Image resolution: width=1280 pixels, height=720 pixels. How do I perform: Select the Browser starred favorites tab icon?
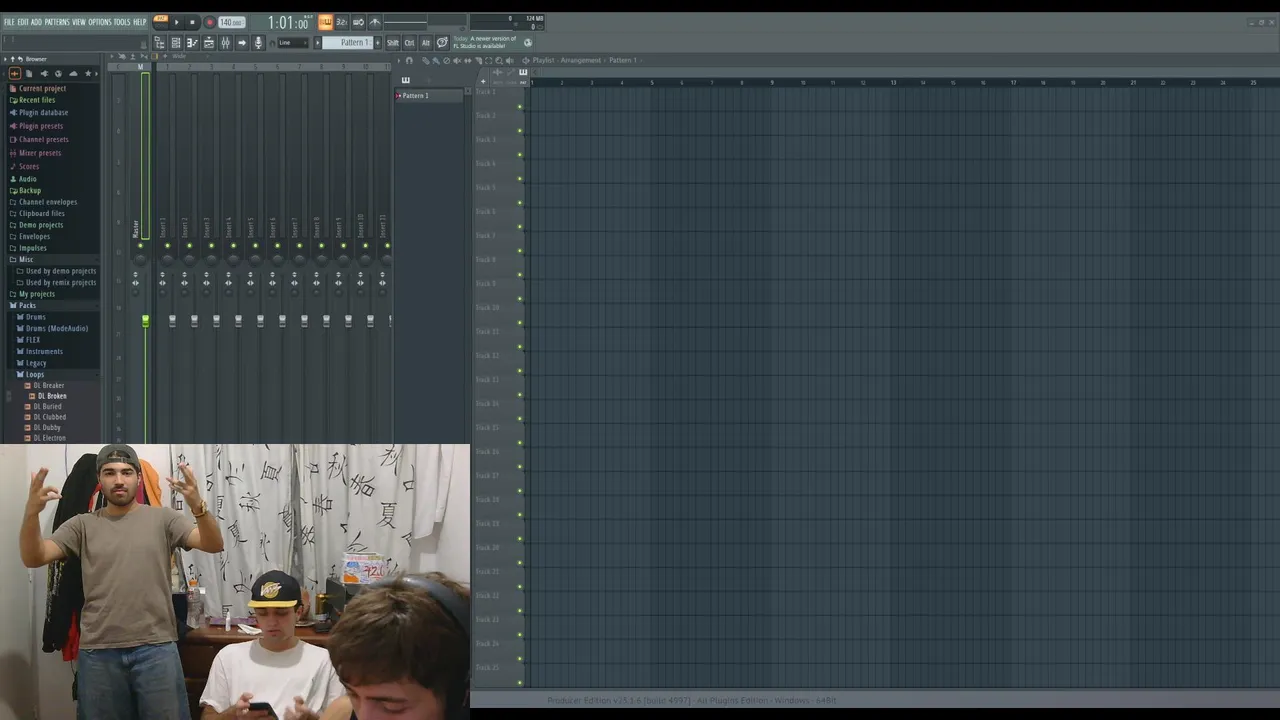88,73
